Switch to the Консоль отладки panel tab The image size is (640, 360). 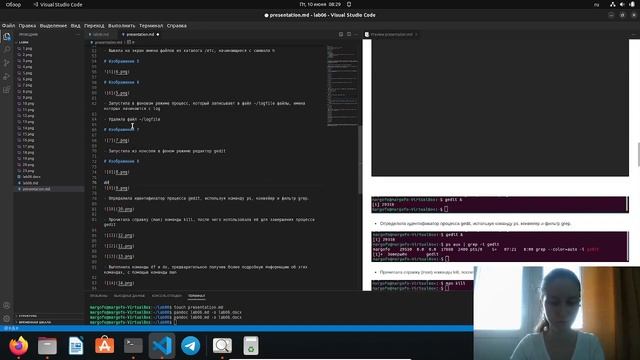click(x=167, y=296)
